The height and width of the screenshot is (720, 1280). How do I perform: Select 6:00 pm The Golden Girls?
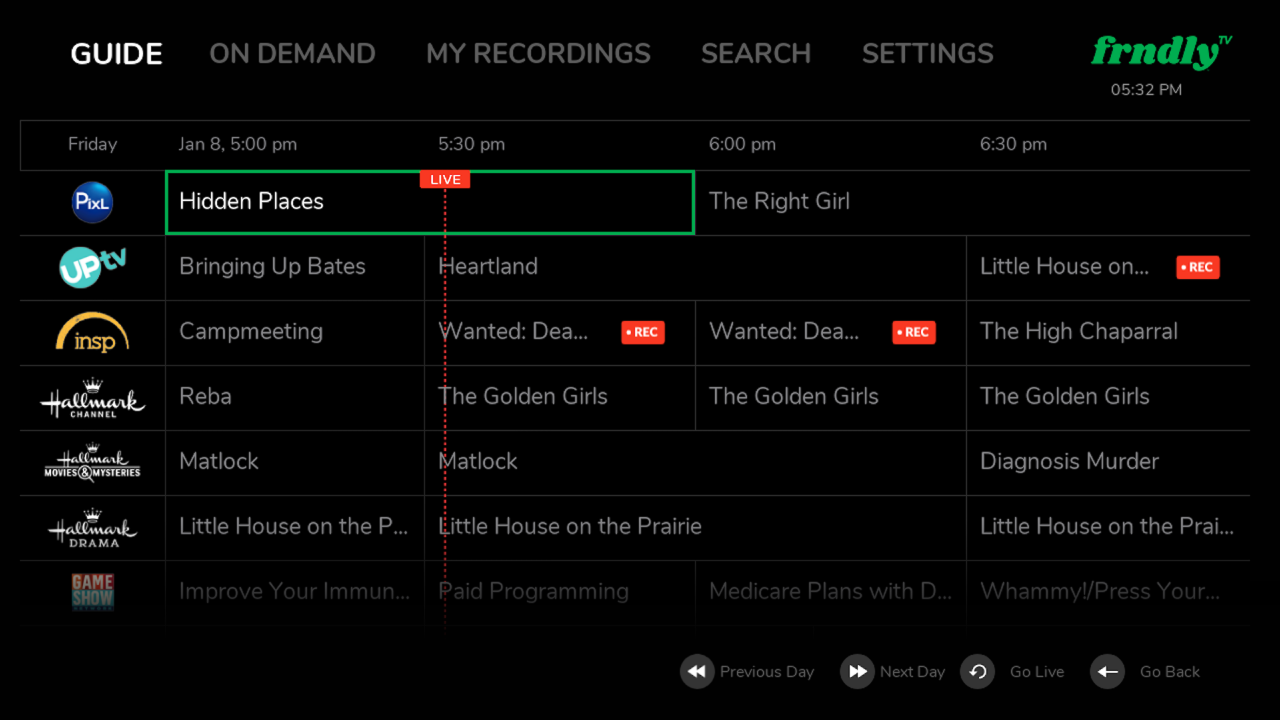tap(831, 398)
